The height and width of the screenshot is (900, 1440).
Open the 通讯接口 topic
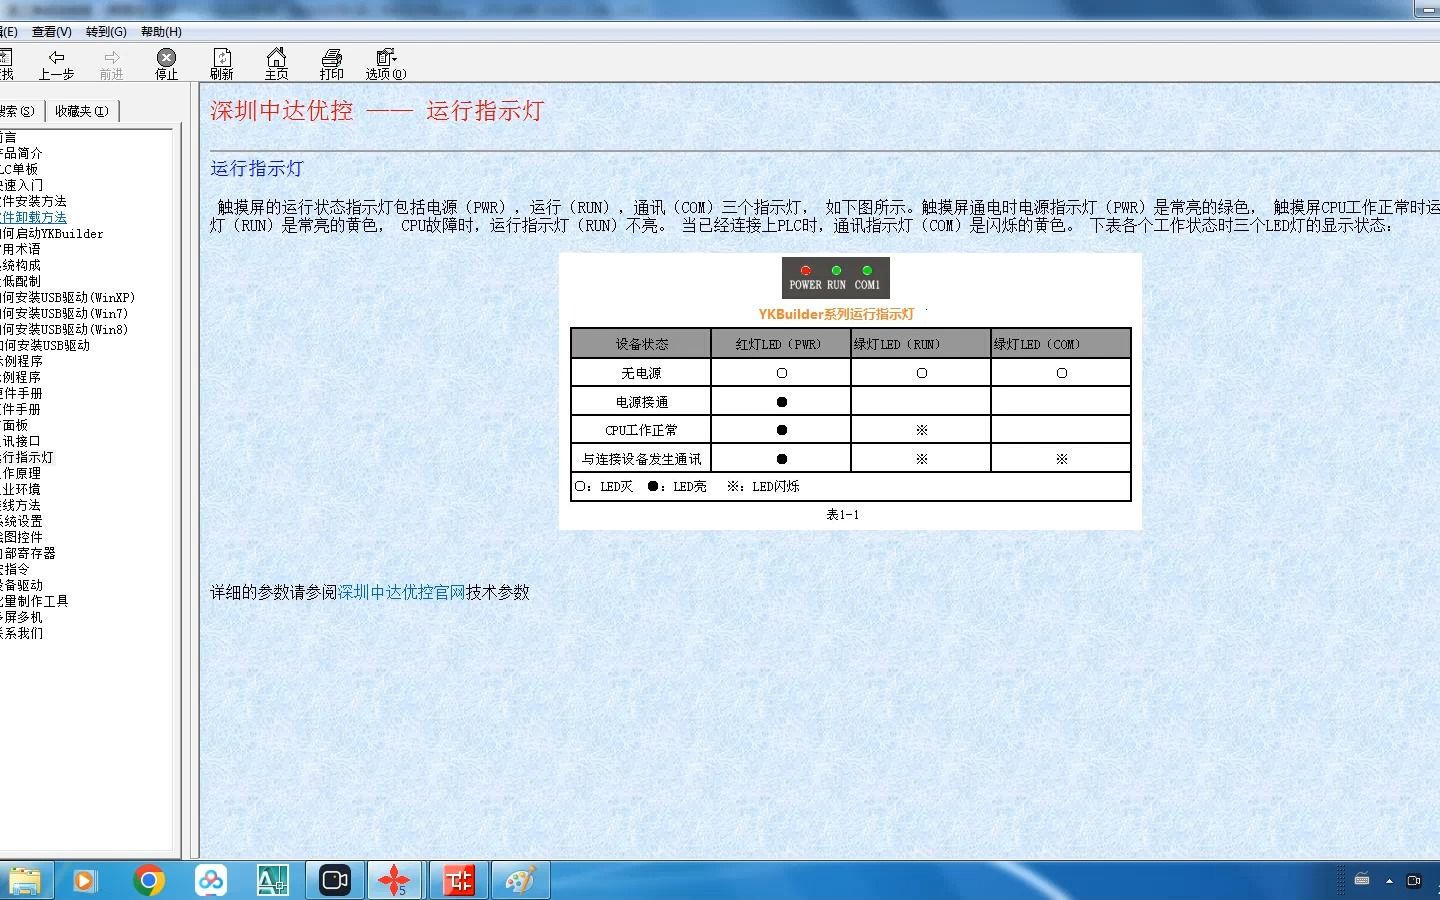pyautogui.click(x=20, y=441)
